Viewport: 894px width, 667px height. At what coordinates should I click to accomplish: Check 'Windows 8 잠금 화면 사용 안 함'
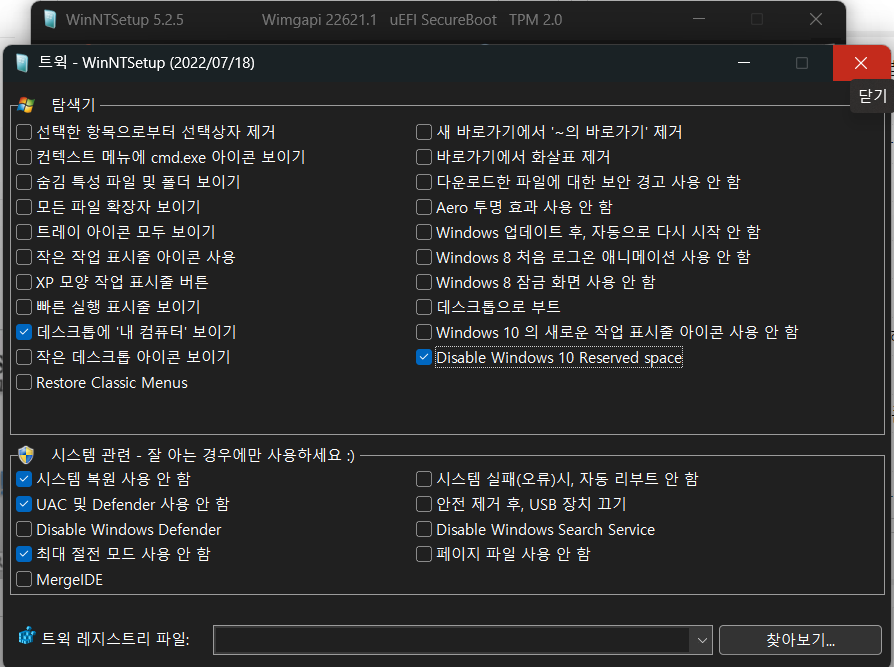click(424, 282)
